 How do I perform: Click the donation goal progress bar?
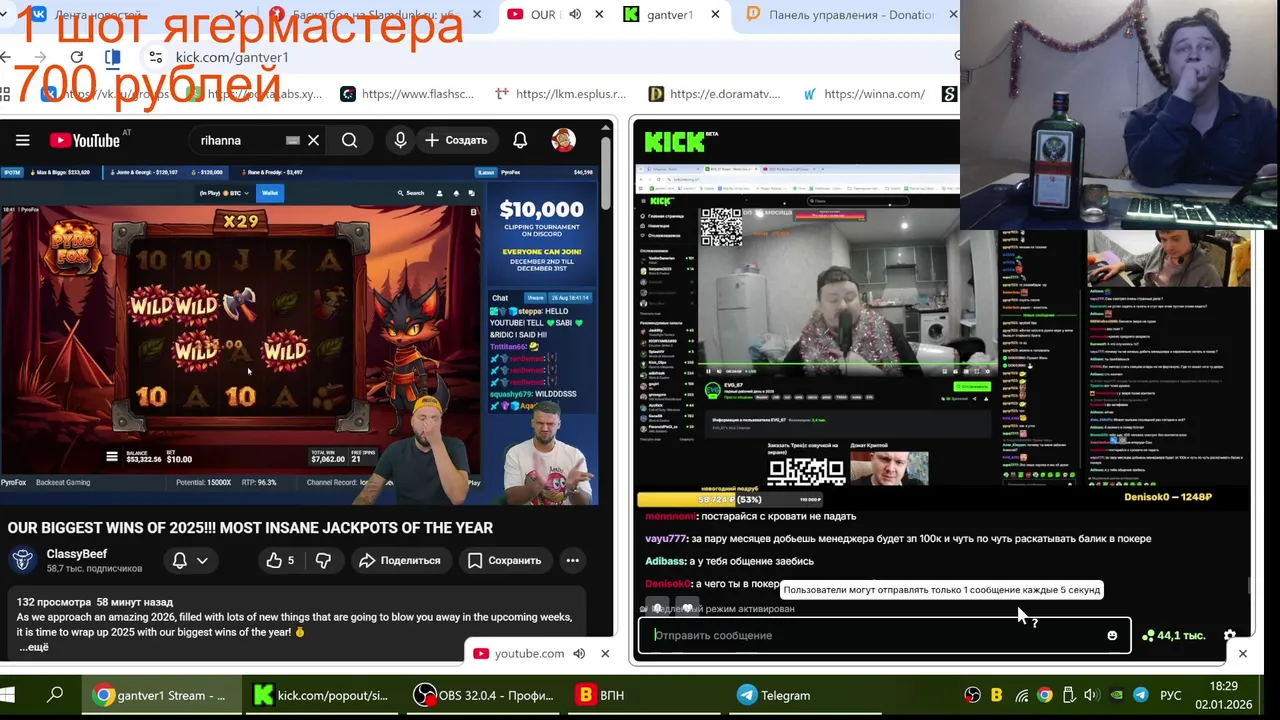pyautogui.click(x=730, y=499)
